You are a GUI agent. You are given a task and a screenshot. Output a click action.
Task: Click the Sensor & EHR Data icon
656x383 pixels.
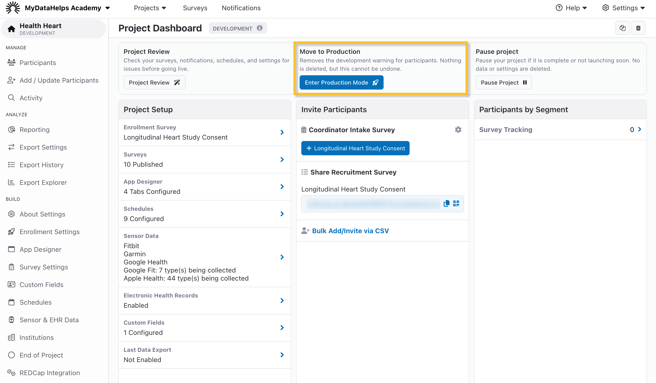[11, 320]
